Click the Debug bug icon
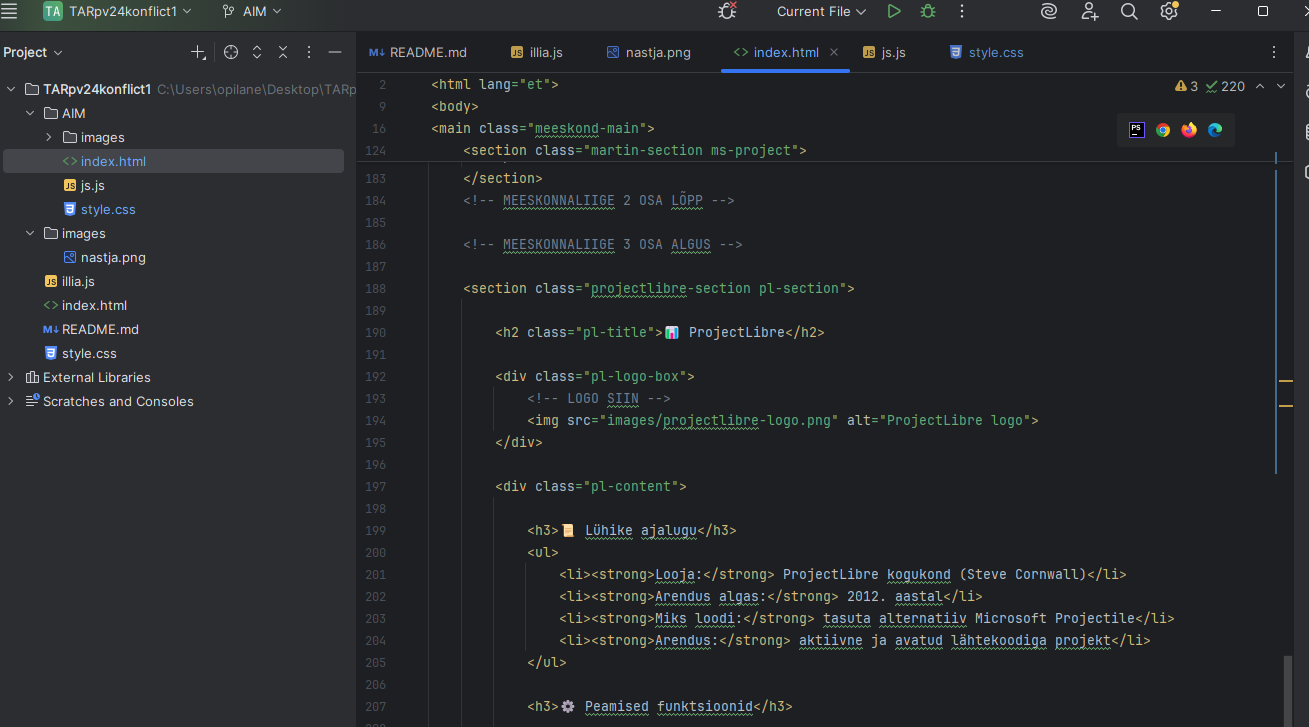Image resolution: width=1309 pixels, height=727 pixels. point(928,12)
